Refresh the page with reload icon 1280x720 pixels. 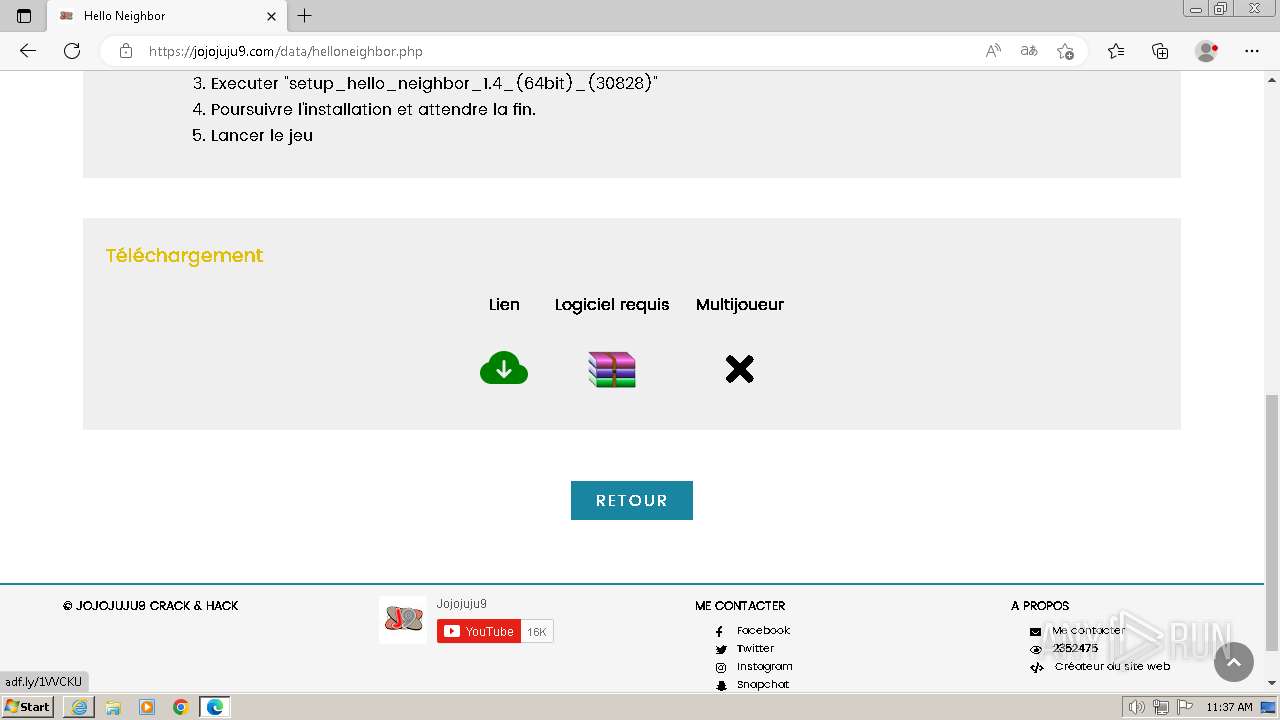click(72, 51)
